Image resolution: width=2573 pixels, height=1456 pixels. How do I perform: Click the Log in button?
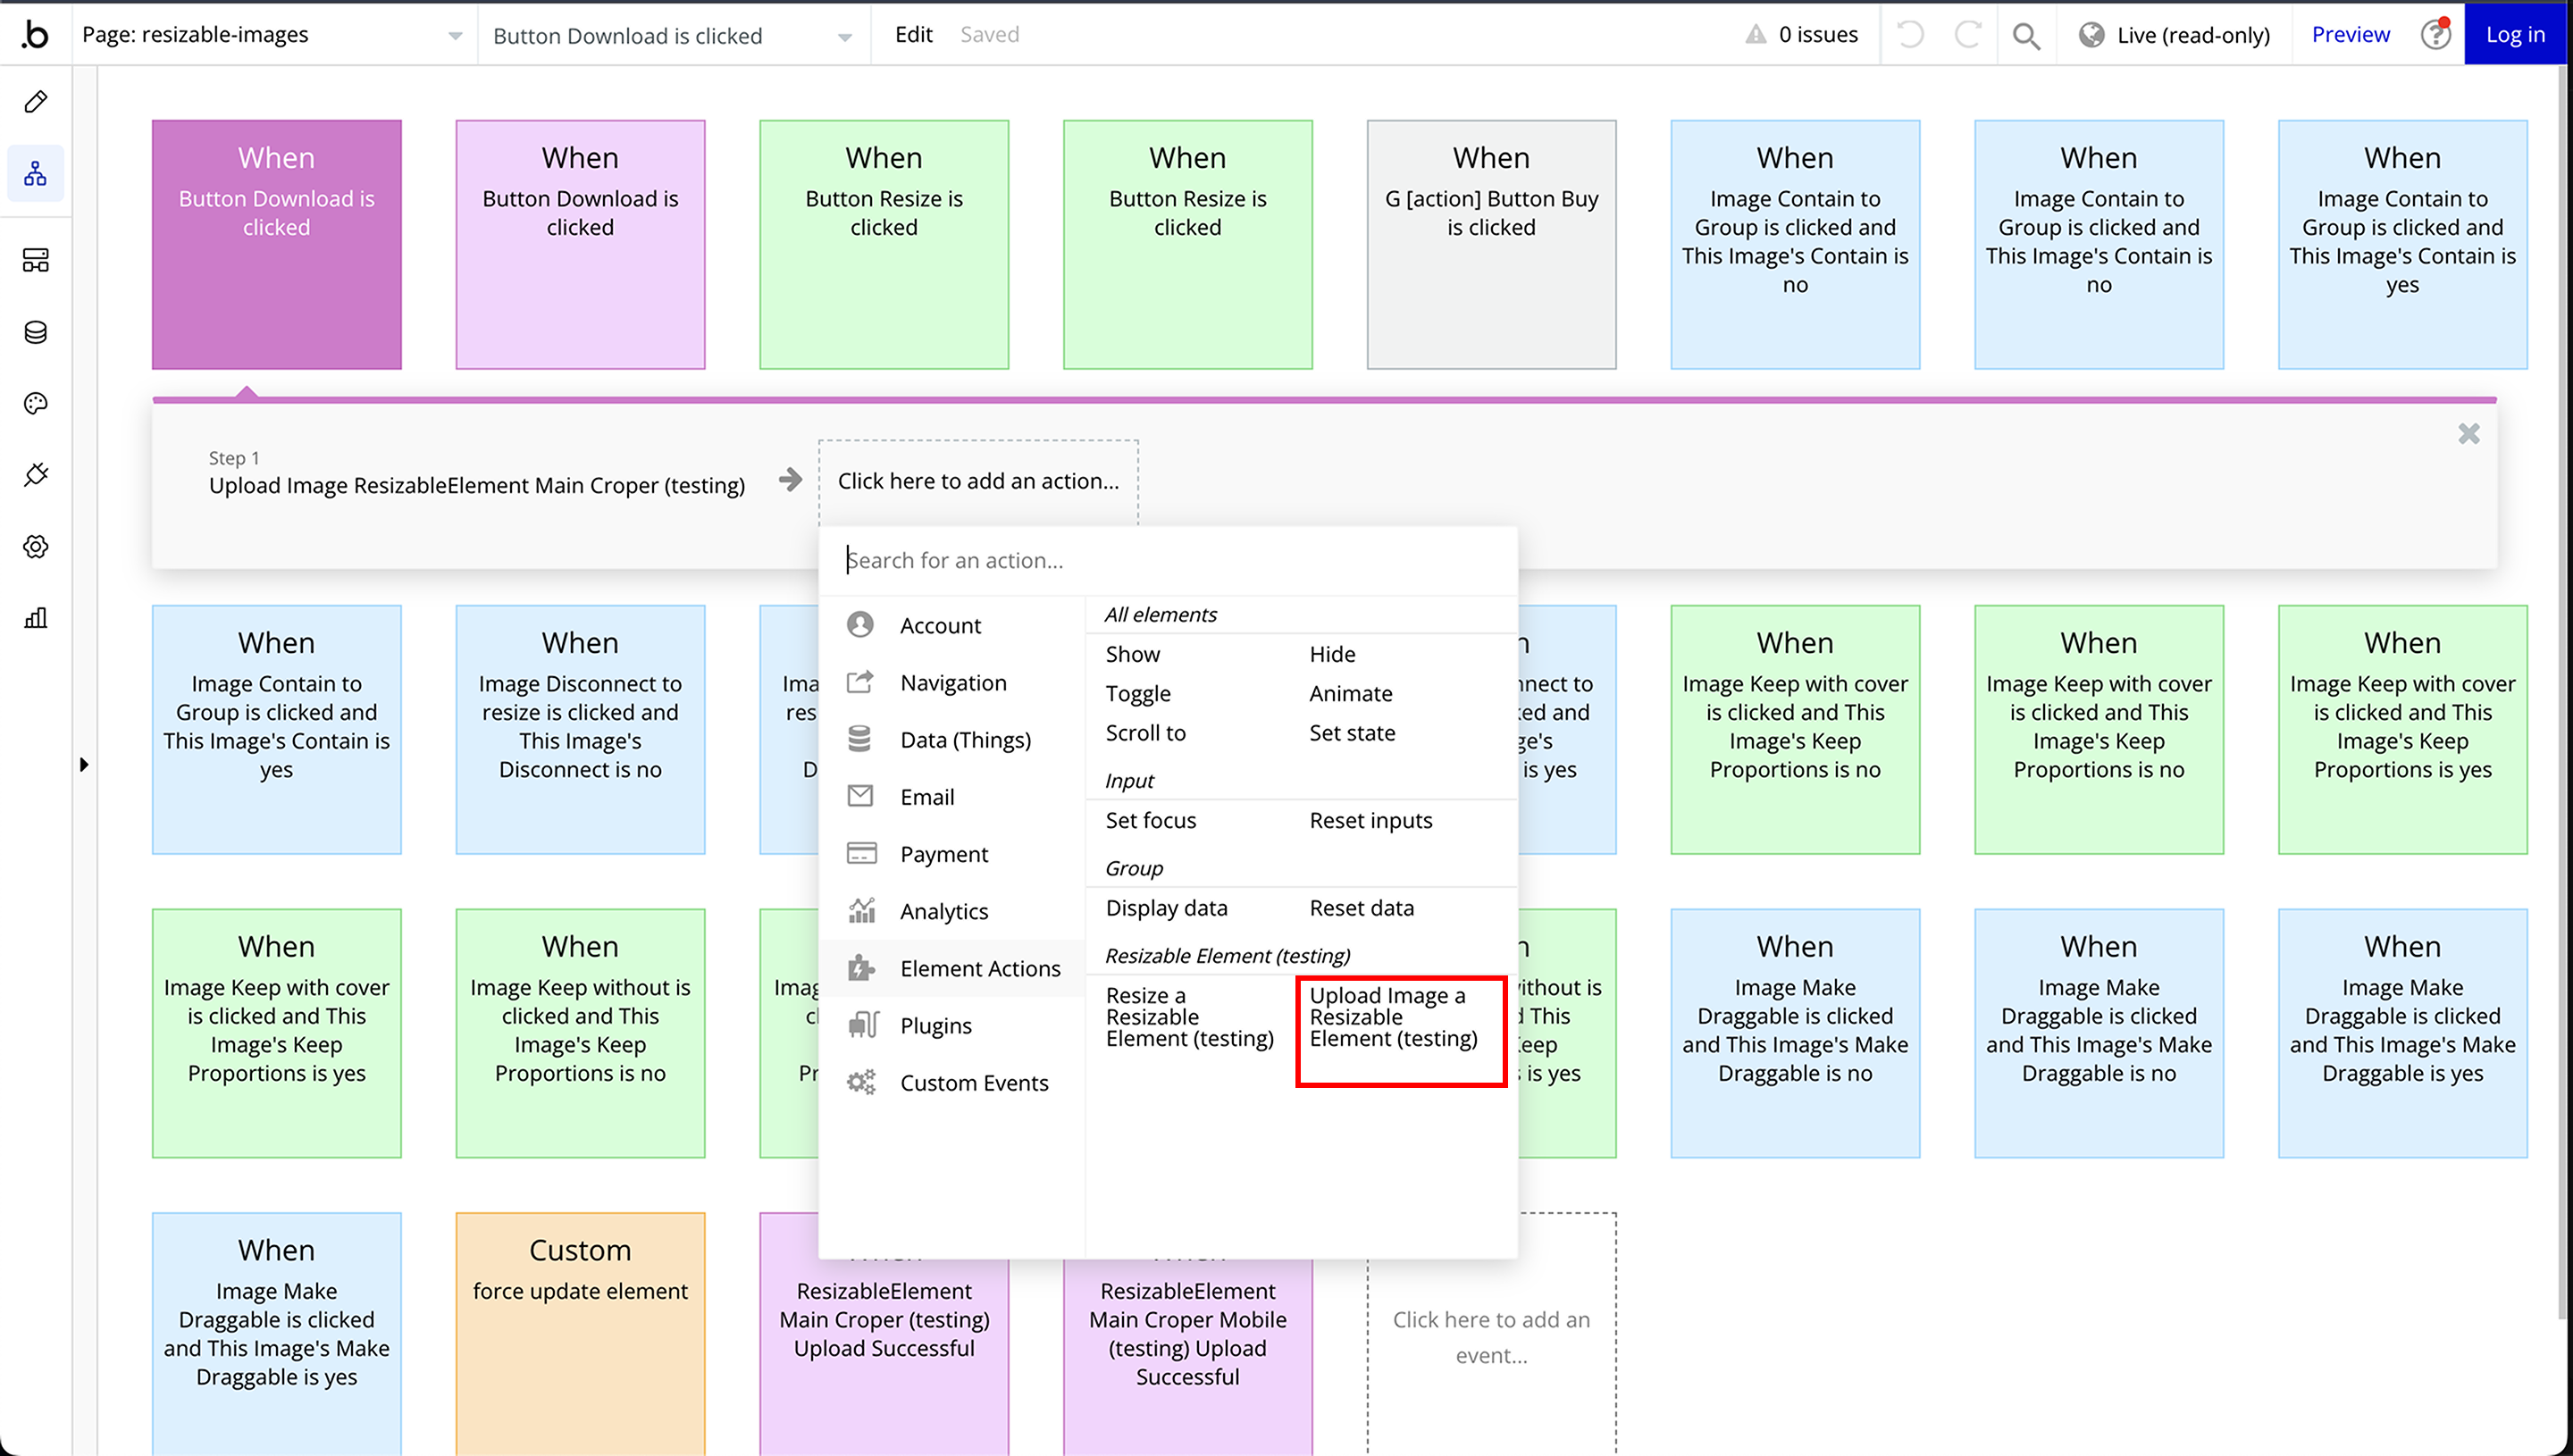(x=2514, y=35)
